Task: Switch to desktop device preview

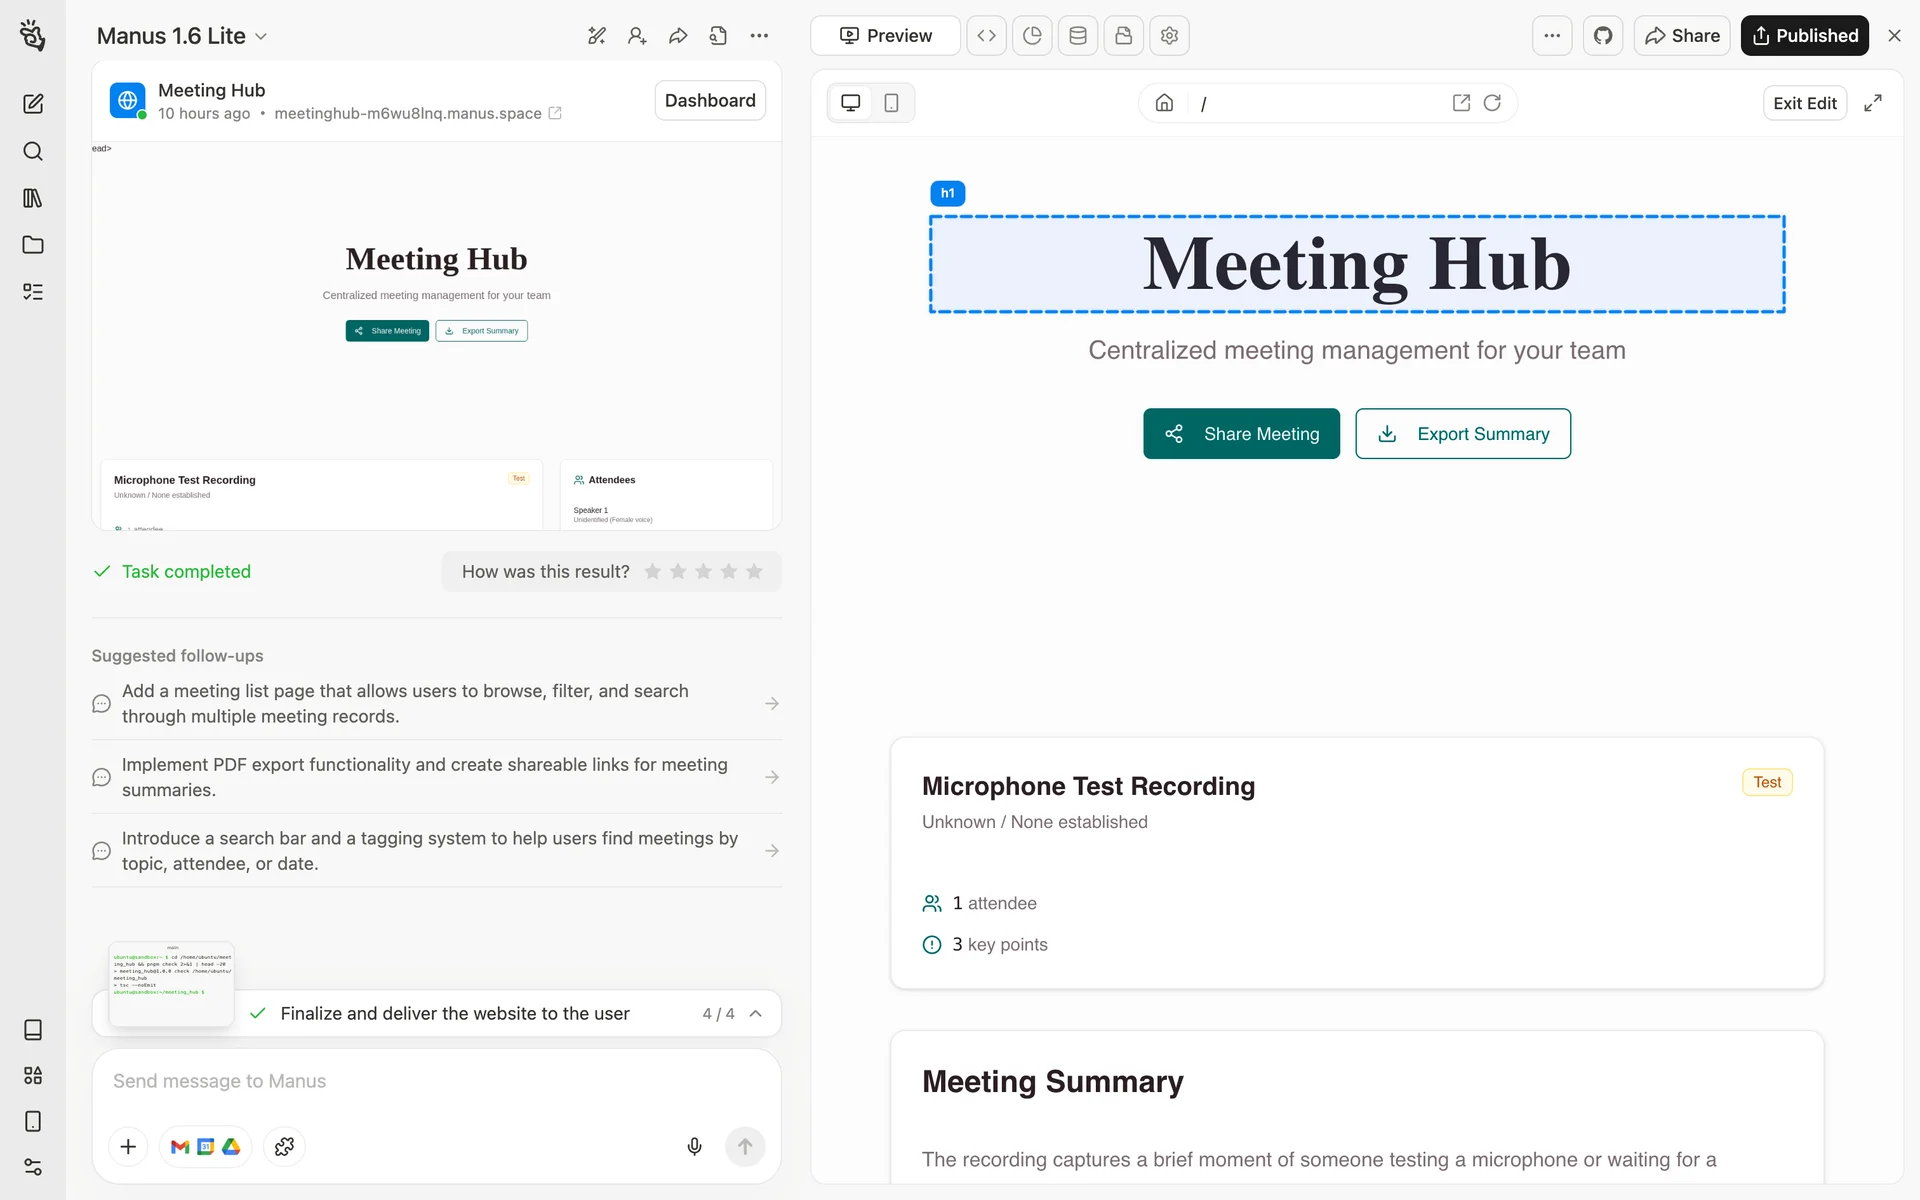Action: click(851, 103)
